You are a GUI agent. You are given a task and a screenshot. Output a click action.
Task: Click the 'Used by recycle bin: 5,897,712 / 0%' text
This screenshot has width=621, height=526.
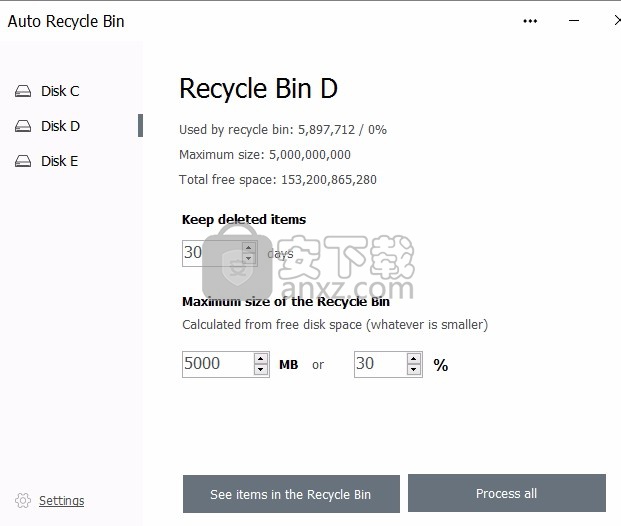(283, 130)
